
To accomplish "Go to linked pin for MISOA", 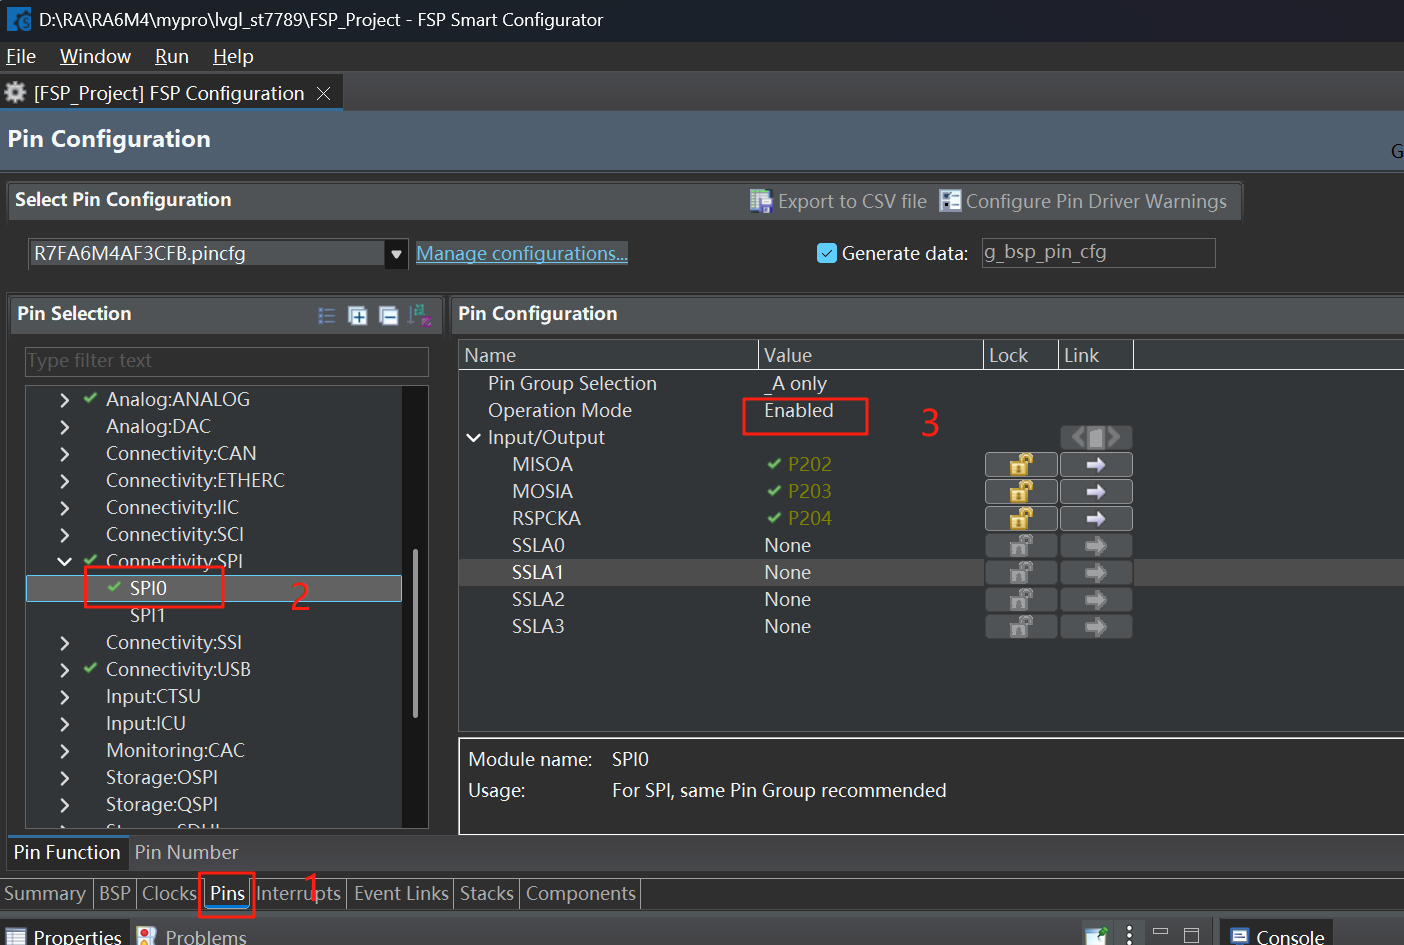I will [x=1096, y=465].
